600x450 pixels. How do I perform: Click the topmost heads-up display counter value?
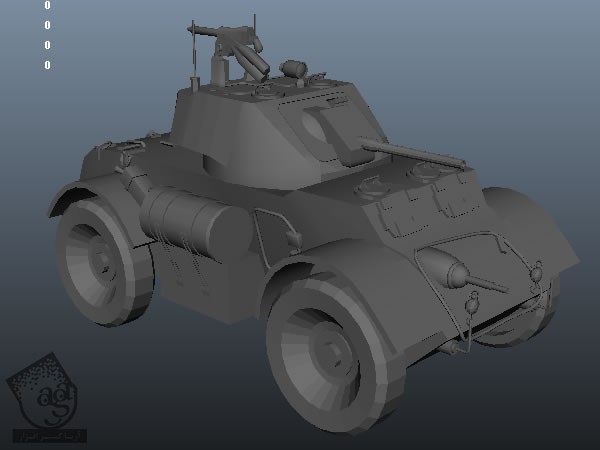click(47, 5)
